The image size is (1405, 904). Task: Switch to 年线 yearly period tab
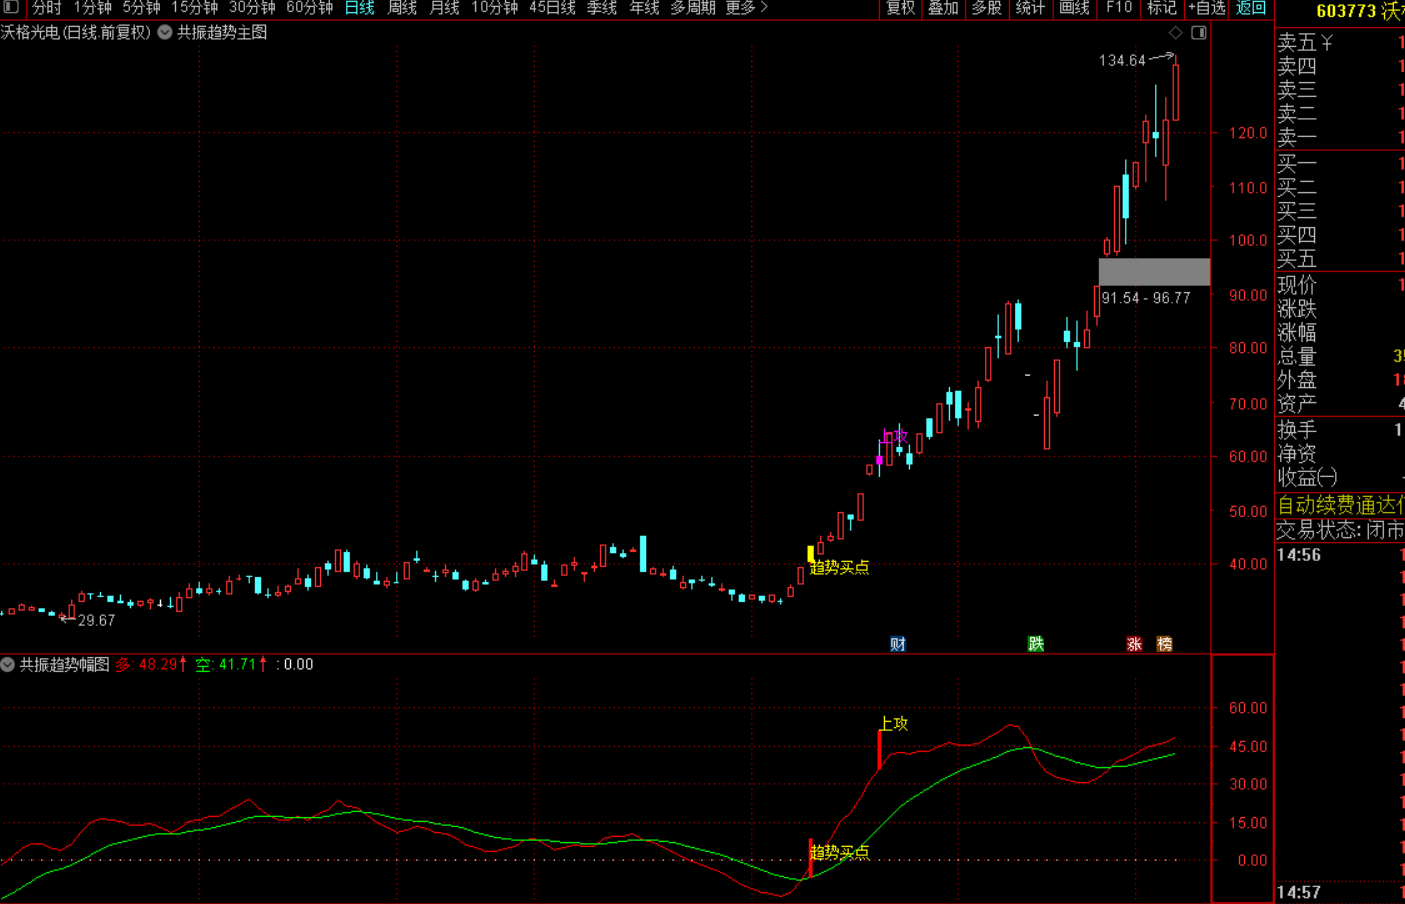tap(644, 8)
